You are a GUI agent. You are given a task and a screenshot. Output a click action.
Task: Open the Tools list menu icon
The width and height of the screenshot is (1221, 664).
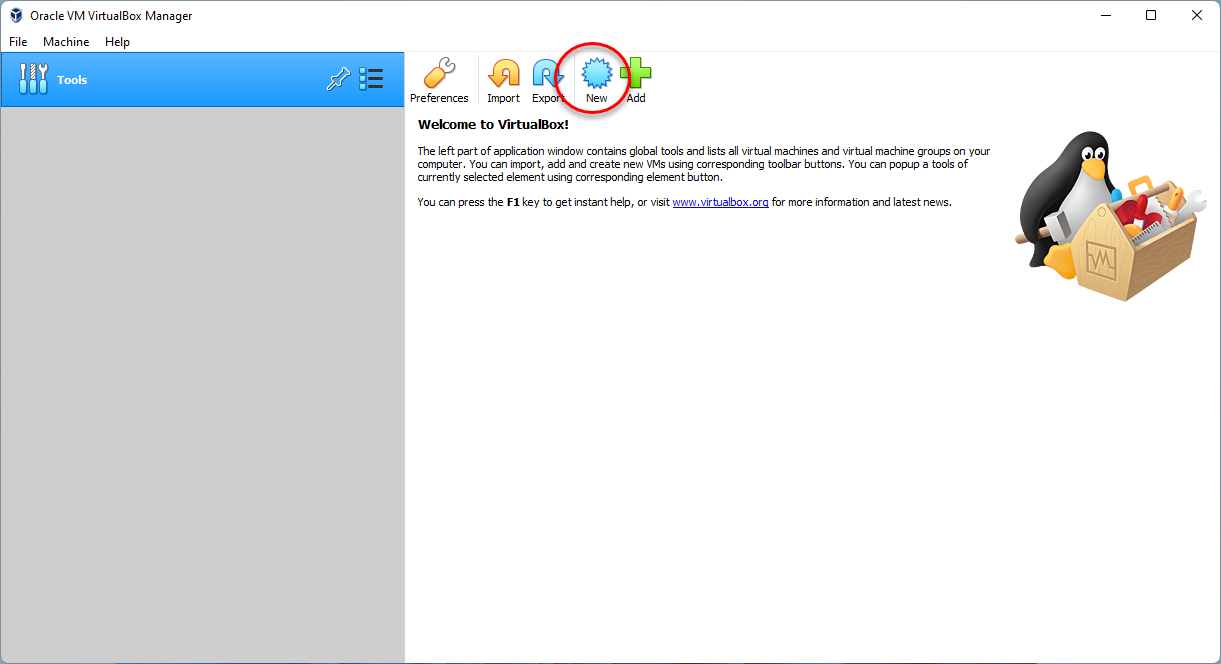(372, 79)
